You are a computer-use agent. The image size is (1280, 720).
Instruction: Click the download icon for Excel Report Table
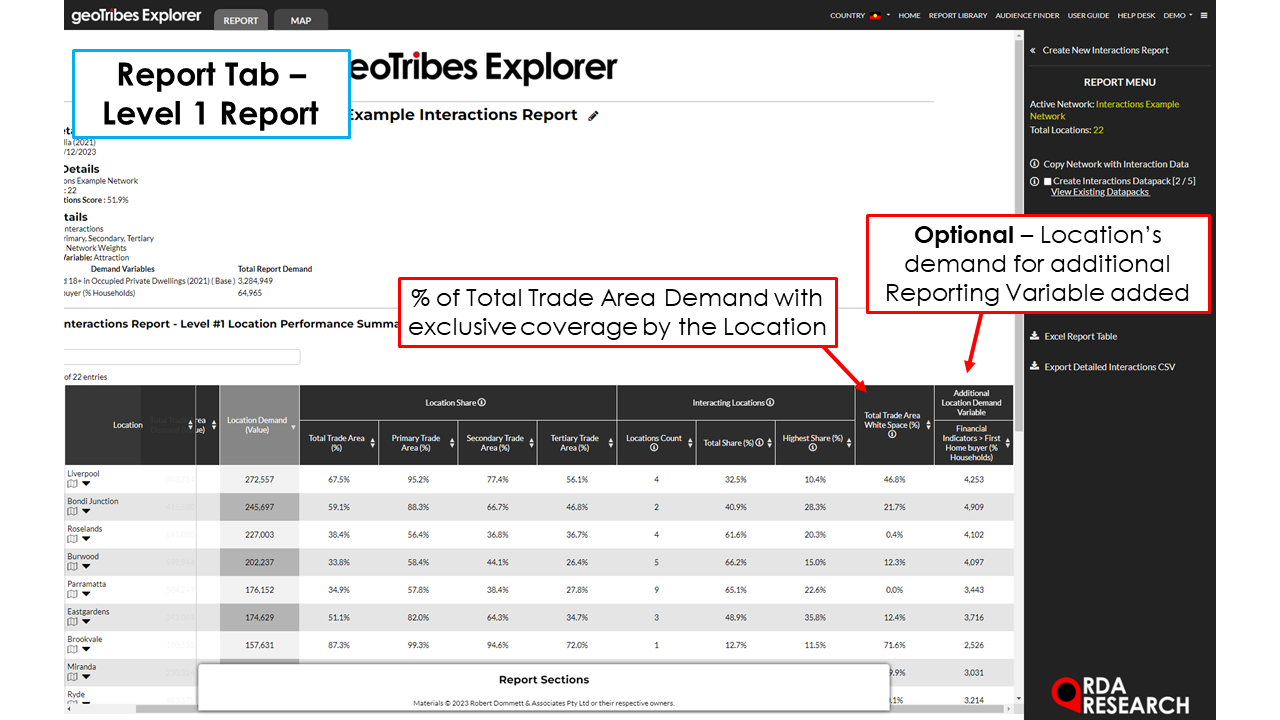tap(1035, 337)
